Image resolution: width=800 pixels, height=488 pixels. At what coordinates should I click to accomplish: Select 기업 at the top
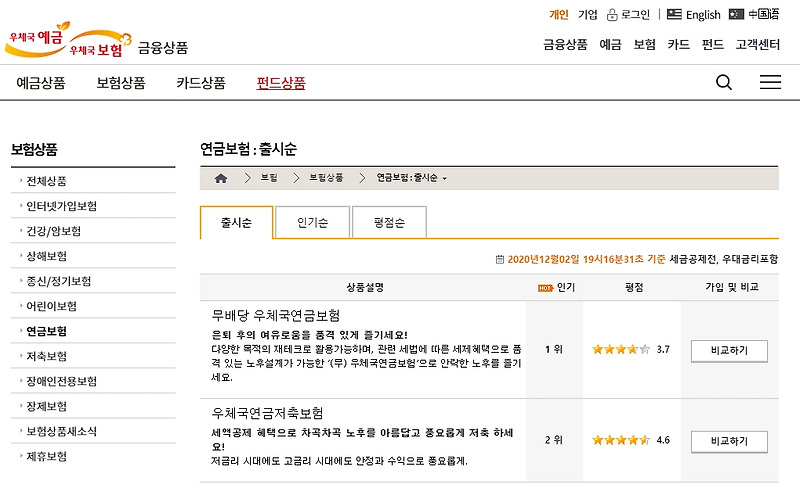pos(587,15)
